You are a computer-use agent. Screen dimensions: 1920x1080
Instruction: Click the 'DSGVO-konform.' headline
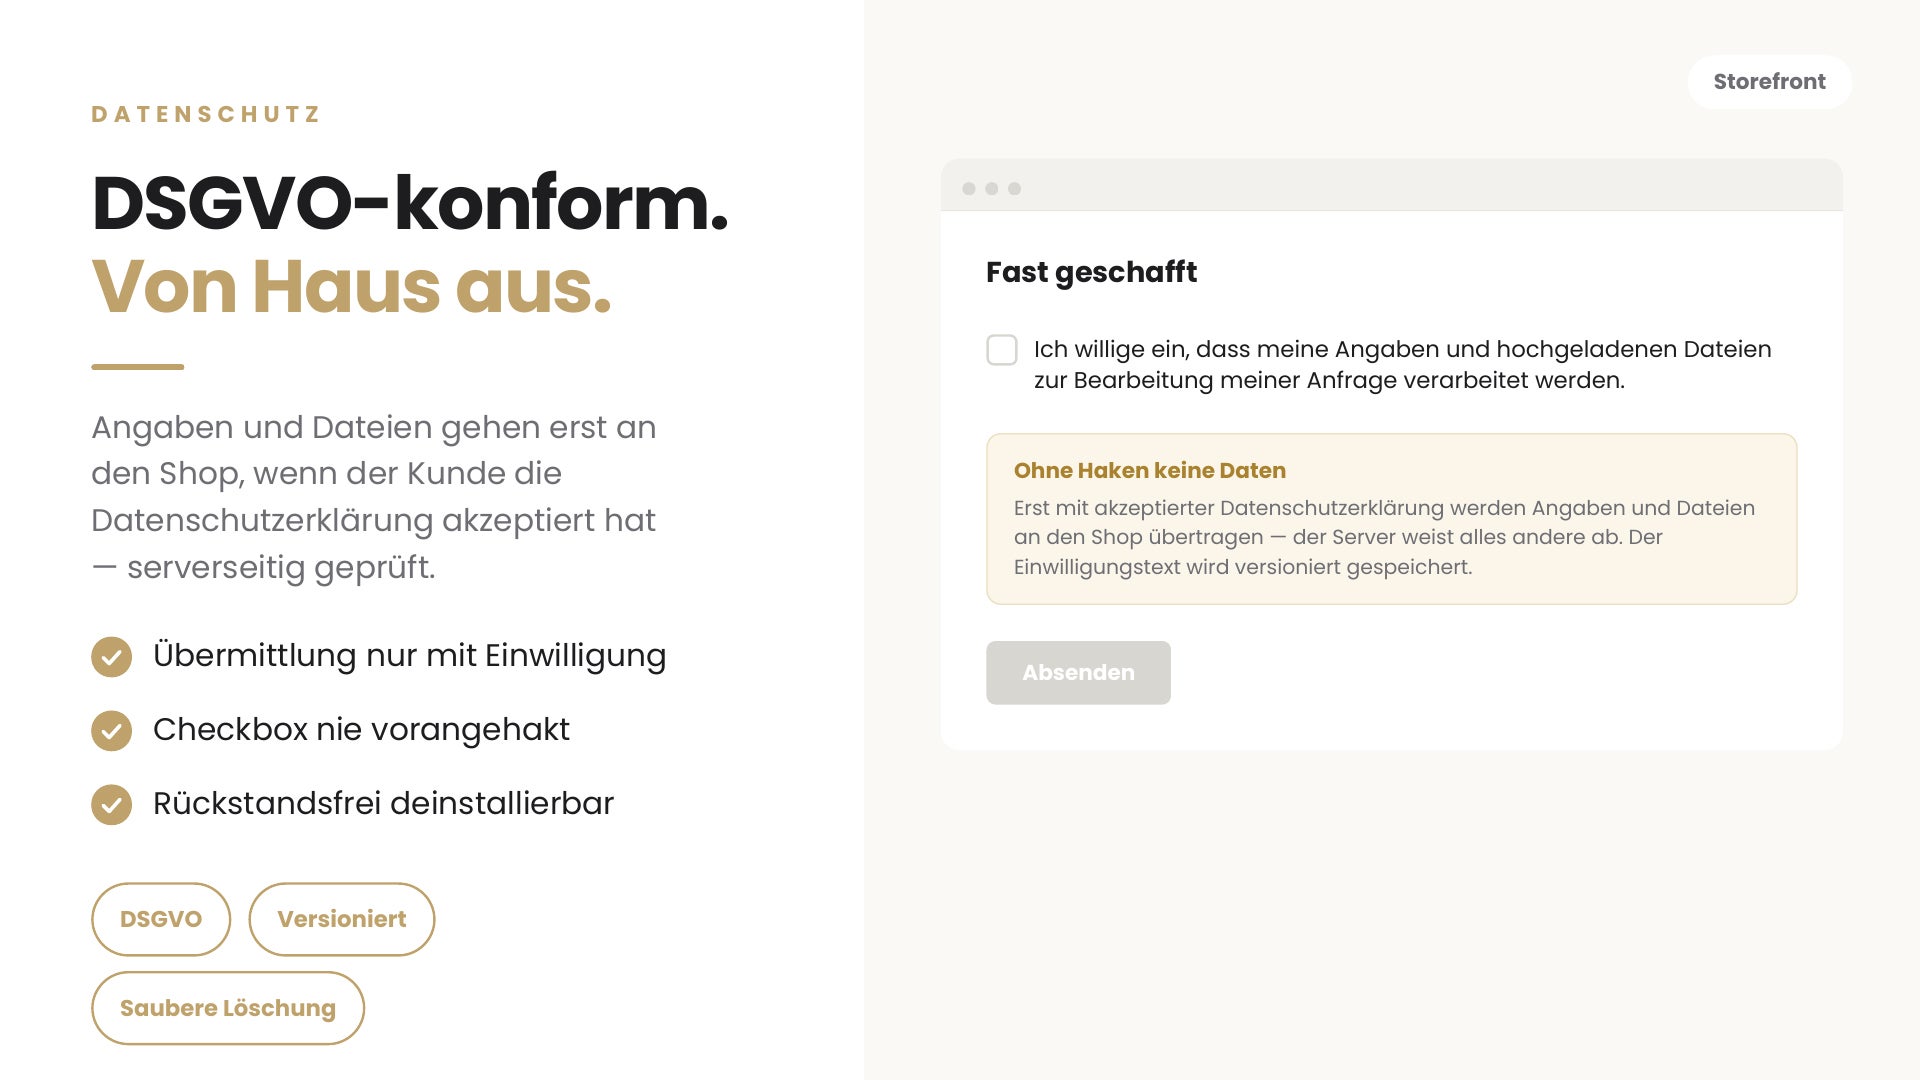pyautogui.click(x=410, y=203)
